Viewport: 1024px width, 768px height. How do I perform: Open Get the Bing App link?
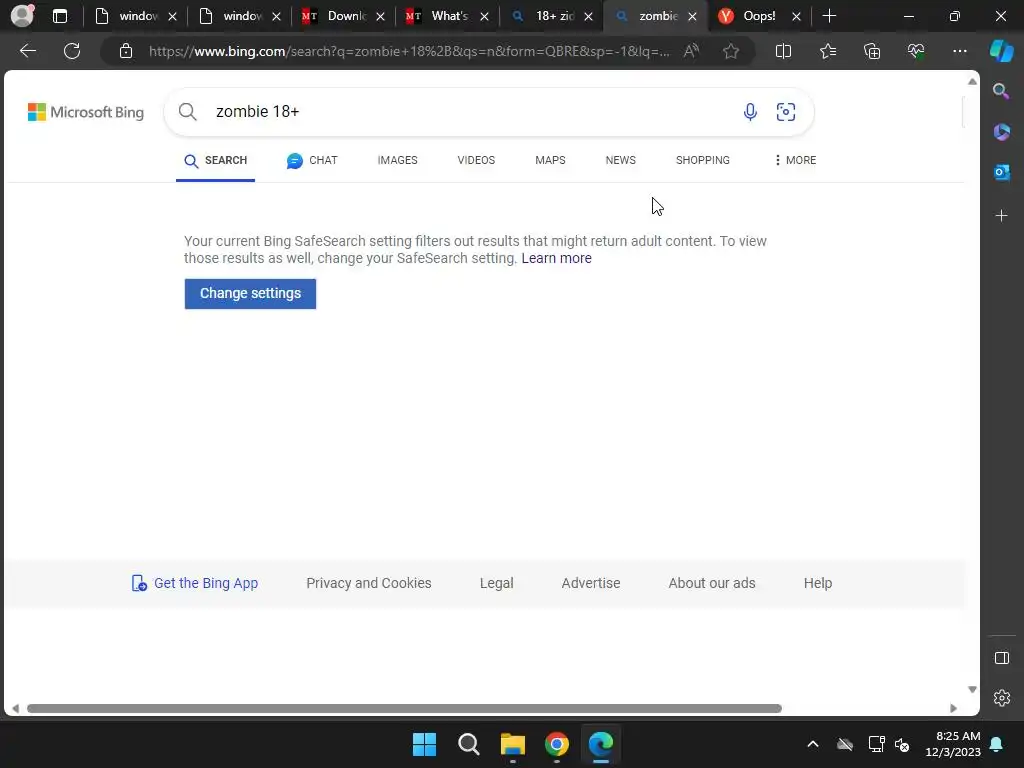point(195,583)
